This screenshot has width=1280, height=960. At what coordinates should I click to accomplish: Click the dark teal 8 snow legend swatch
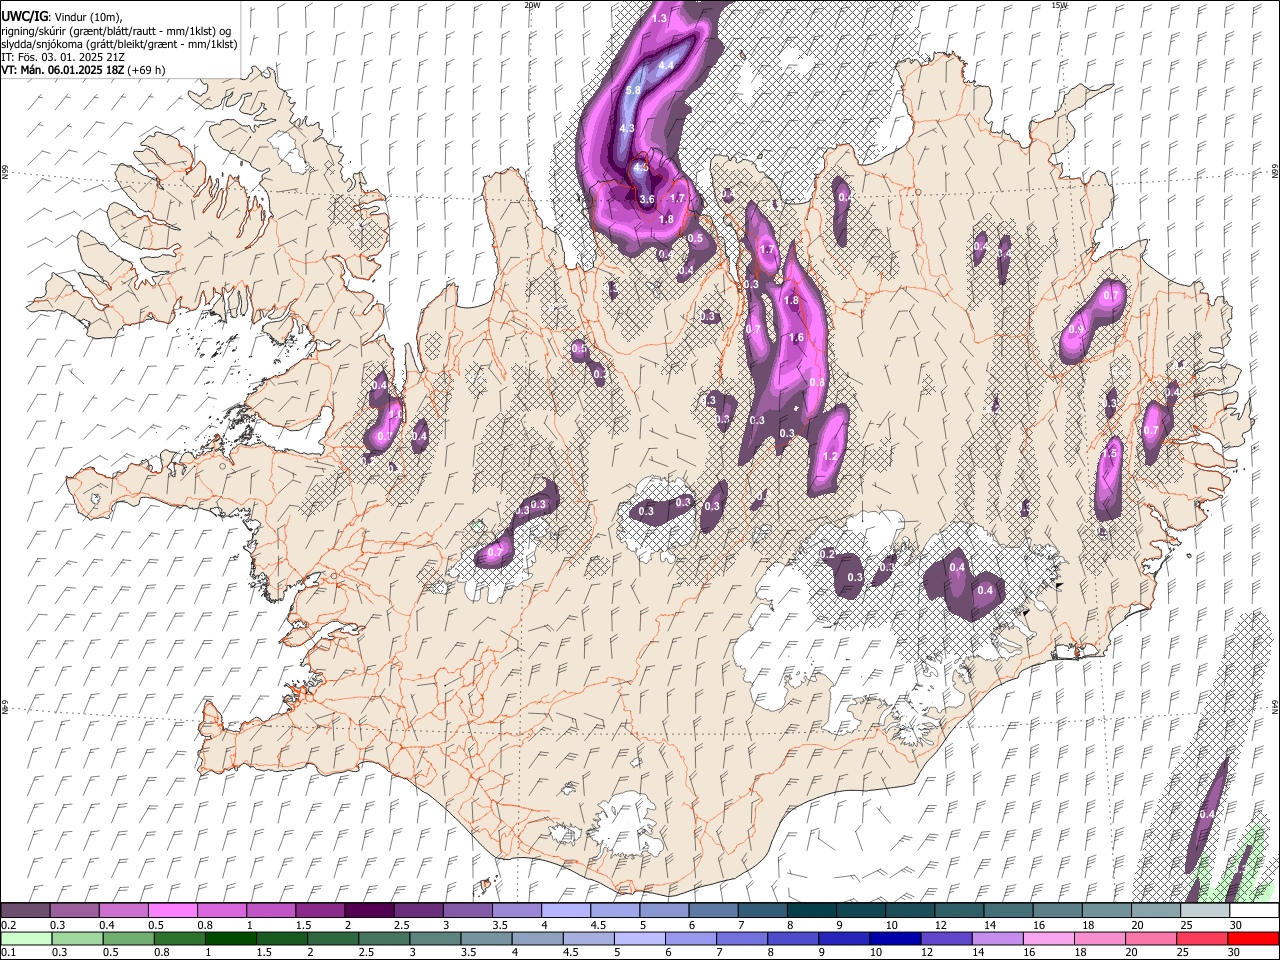pos(811,911)
